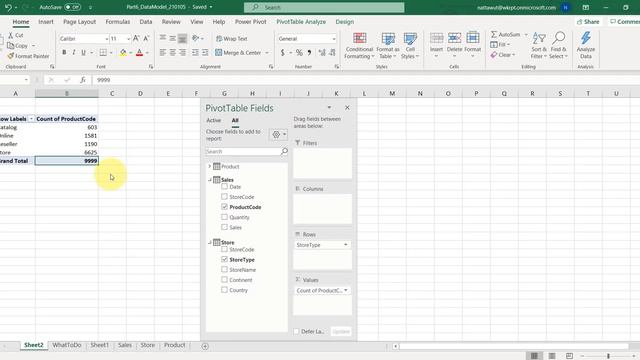
Task: Check the StoreName field
Action: (x=224, y=269)
